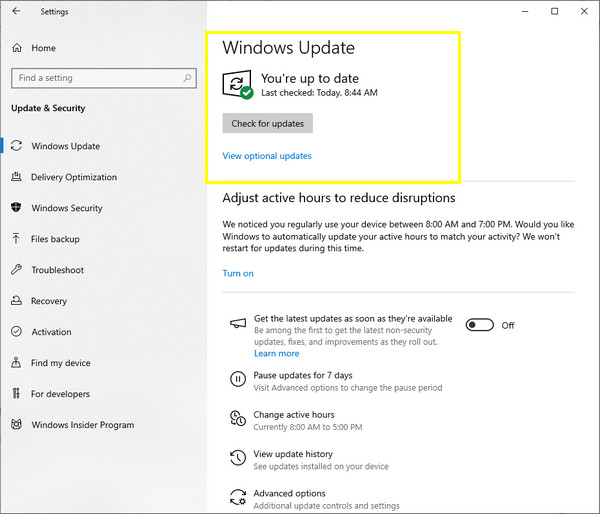600x514 pixels.
Task: Click the 'Update & Security' heading
Action: 48,108
